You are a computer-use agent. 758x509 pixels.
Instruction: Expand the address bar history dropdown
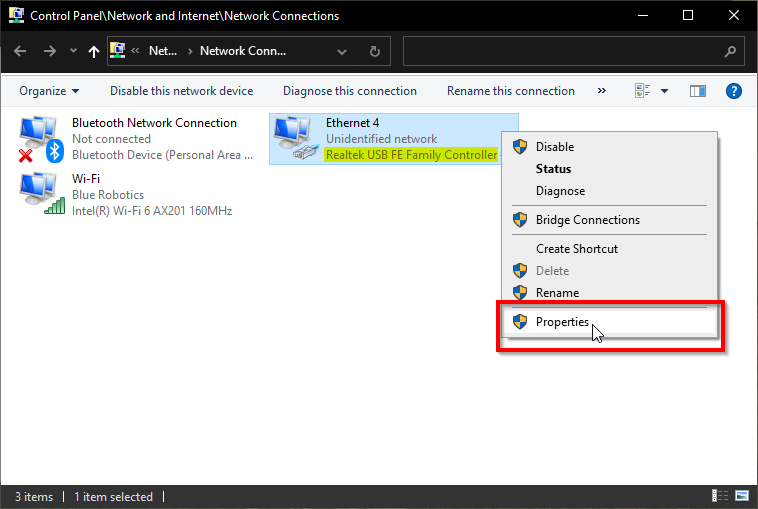point(342,51)
